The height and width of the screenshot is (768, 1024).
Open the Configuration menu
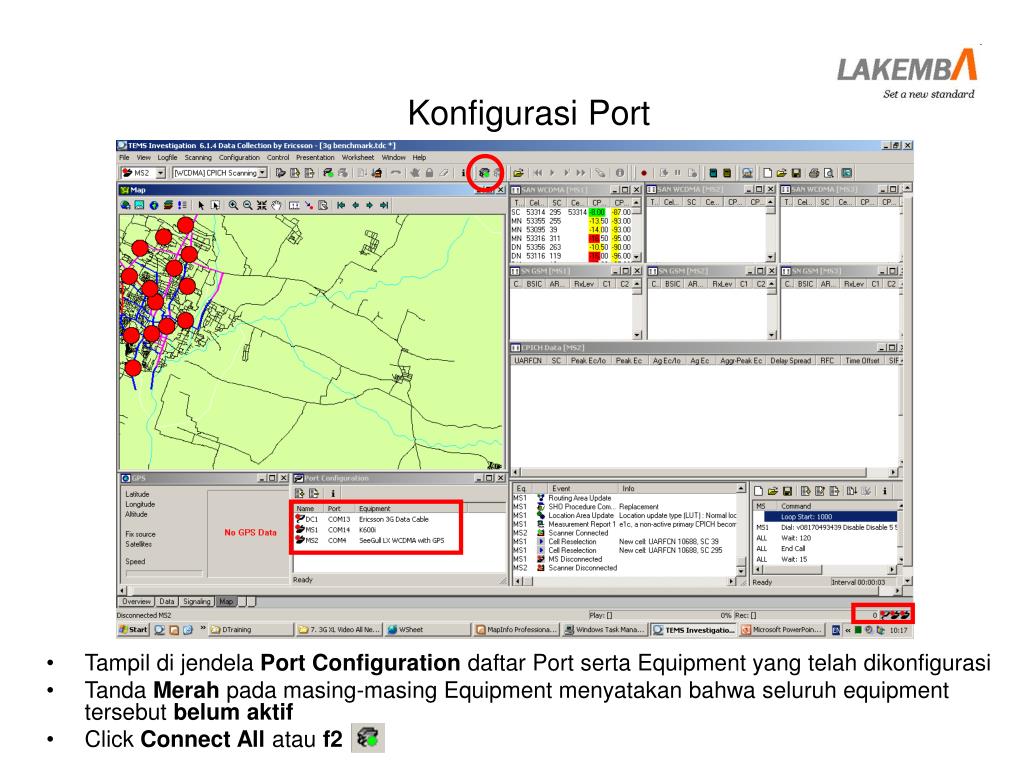click(x=239, y=157)
